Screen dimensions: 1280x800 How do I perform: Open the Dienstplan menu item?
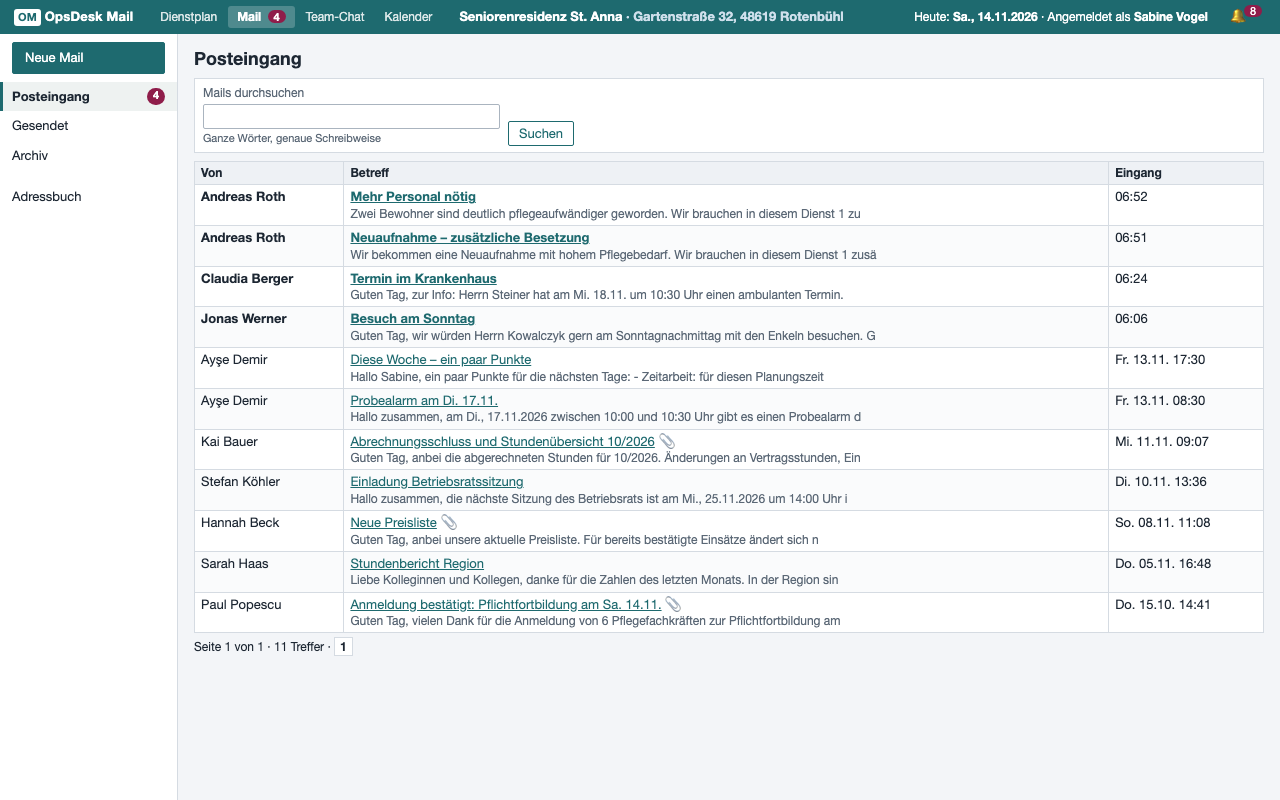click(x=188, y=17)
